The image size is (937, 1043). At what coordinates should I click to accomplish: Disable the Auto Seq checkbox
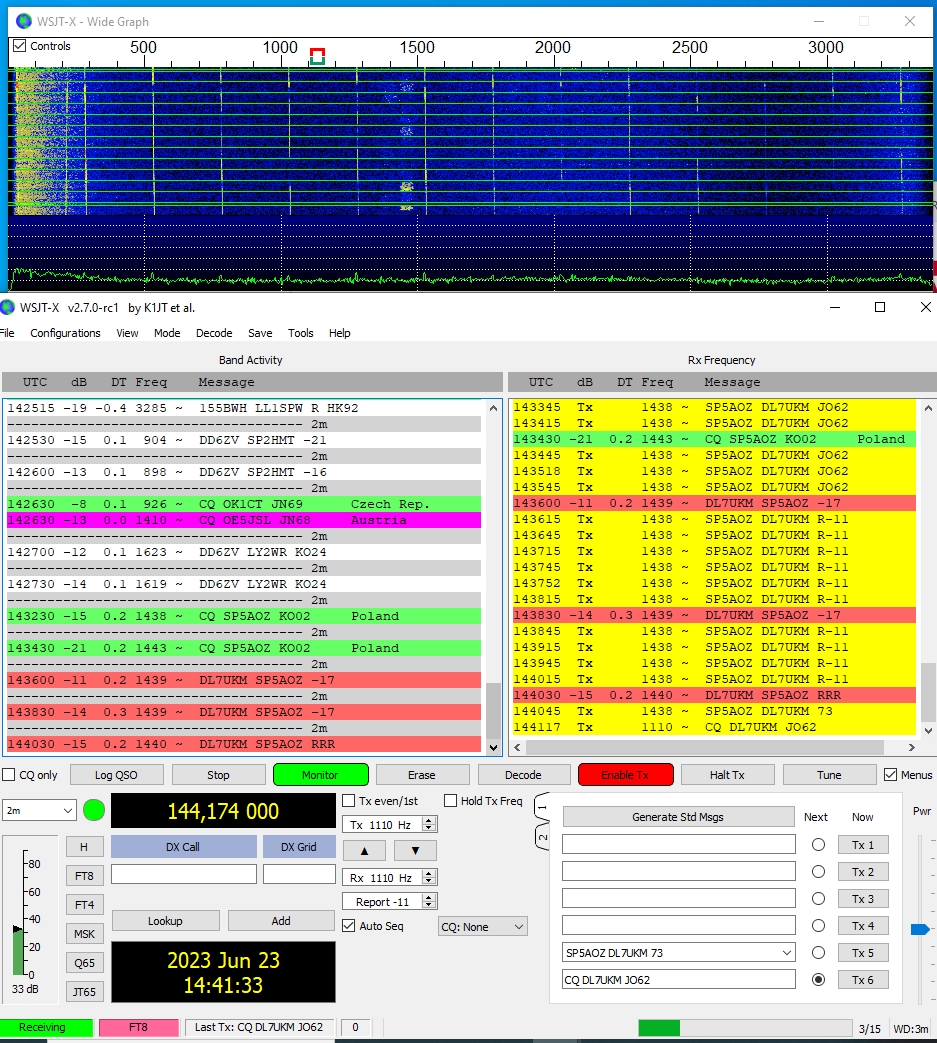pyautogui.click(x=348, y=926)
